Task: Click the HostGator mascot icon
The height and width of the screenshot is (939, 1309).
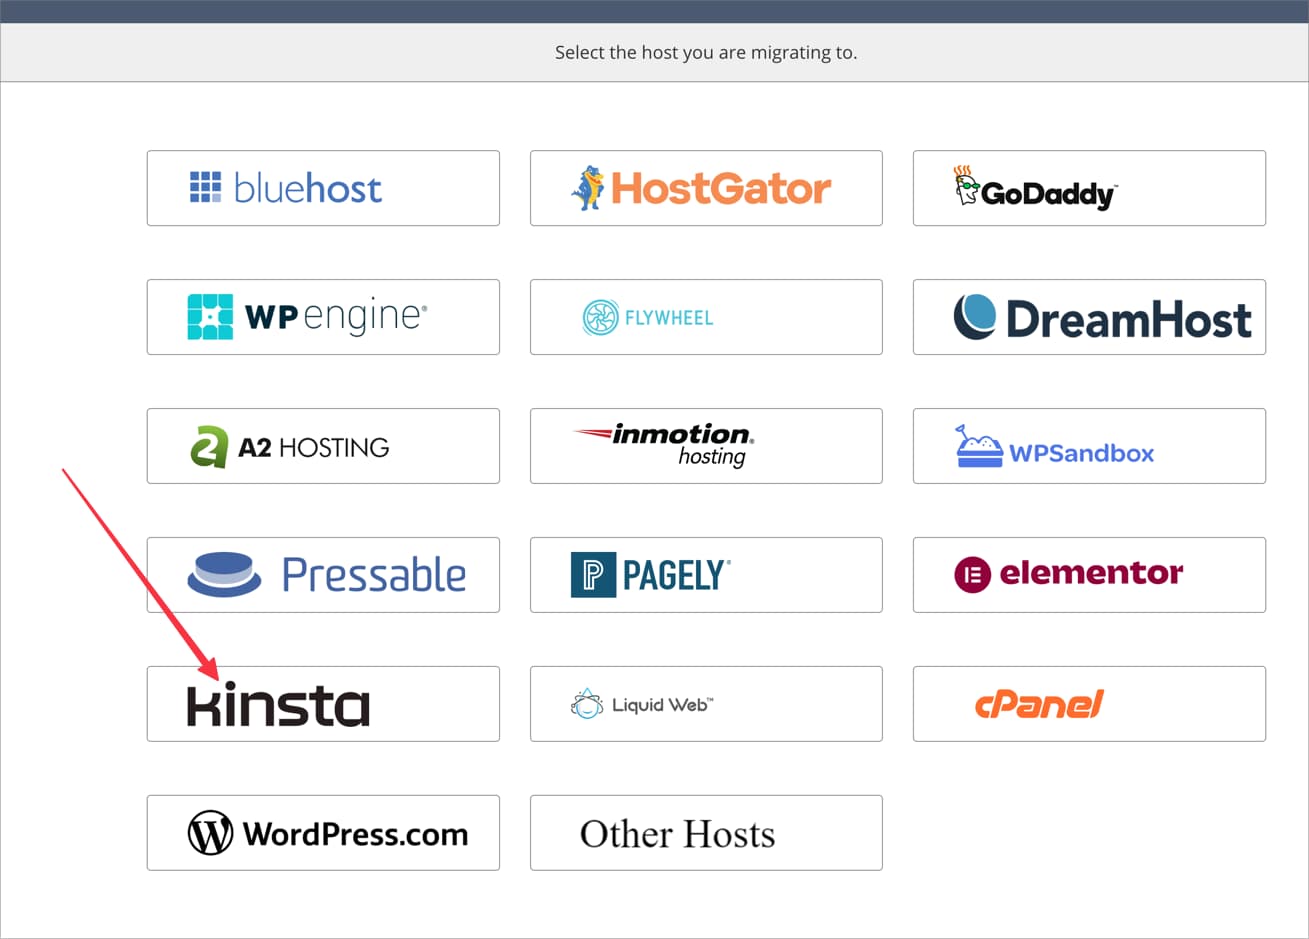Action: click(588, 188)
